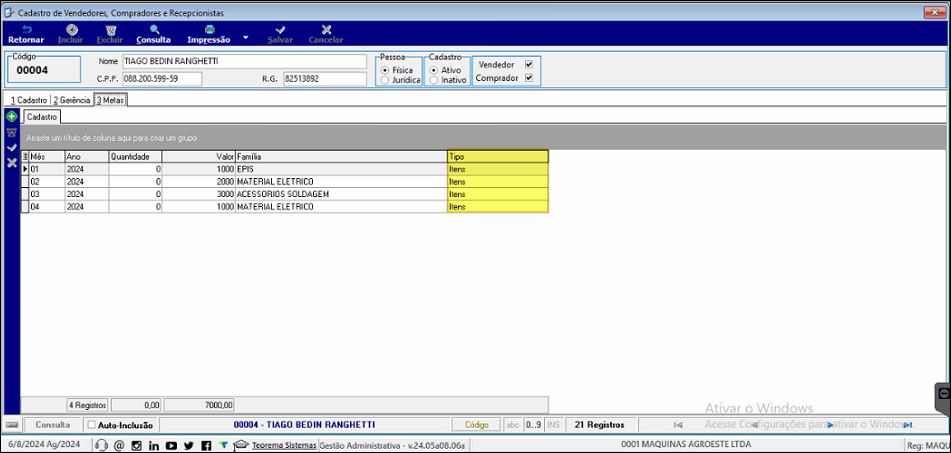Select the Valor 2000 cell
Viewport: 951px width, 453px height.
[x=199, y=181]
